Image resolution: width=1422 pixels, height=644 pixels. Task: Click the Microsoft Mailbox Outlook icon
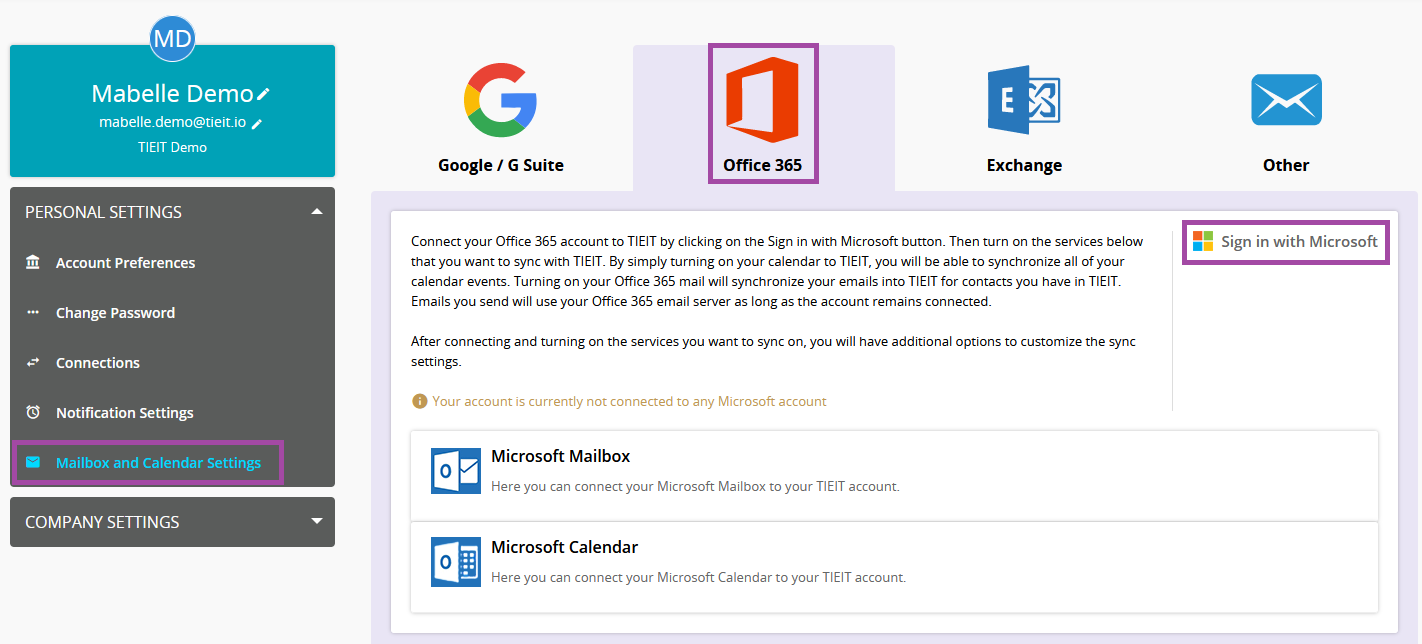(x=456, y=470)
